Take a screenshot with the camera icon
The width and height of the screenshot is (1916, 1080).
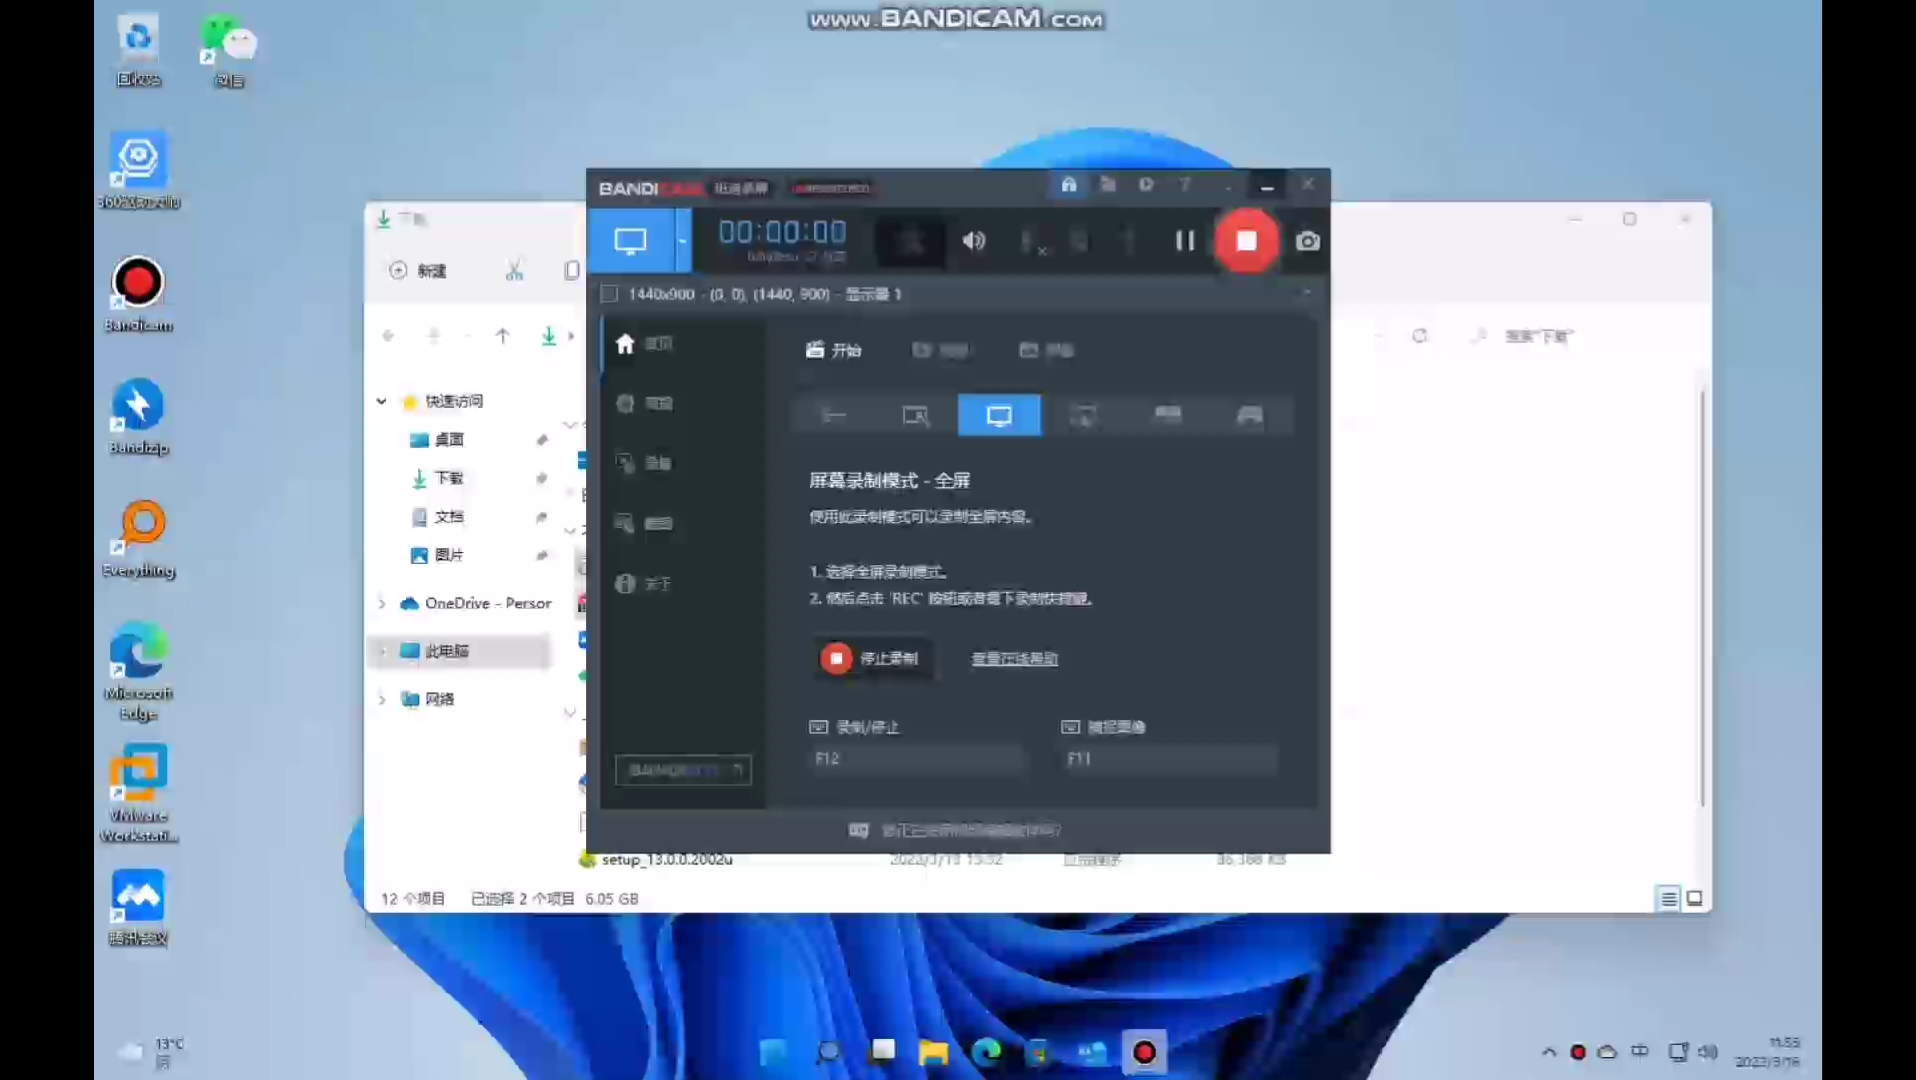tap(1307, 241)
